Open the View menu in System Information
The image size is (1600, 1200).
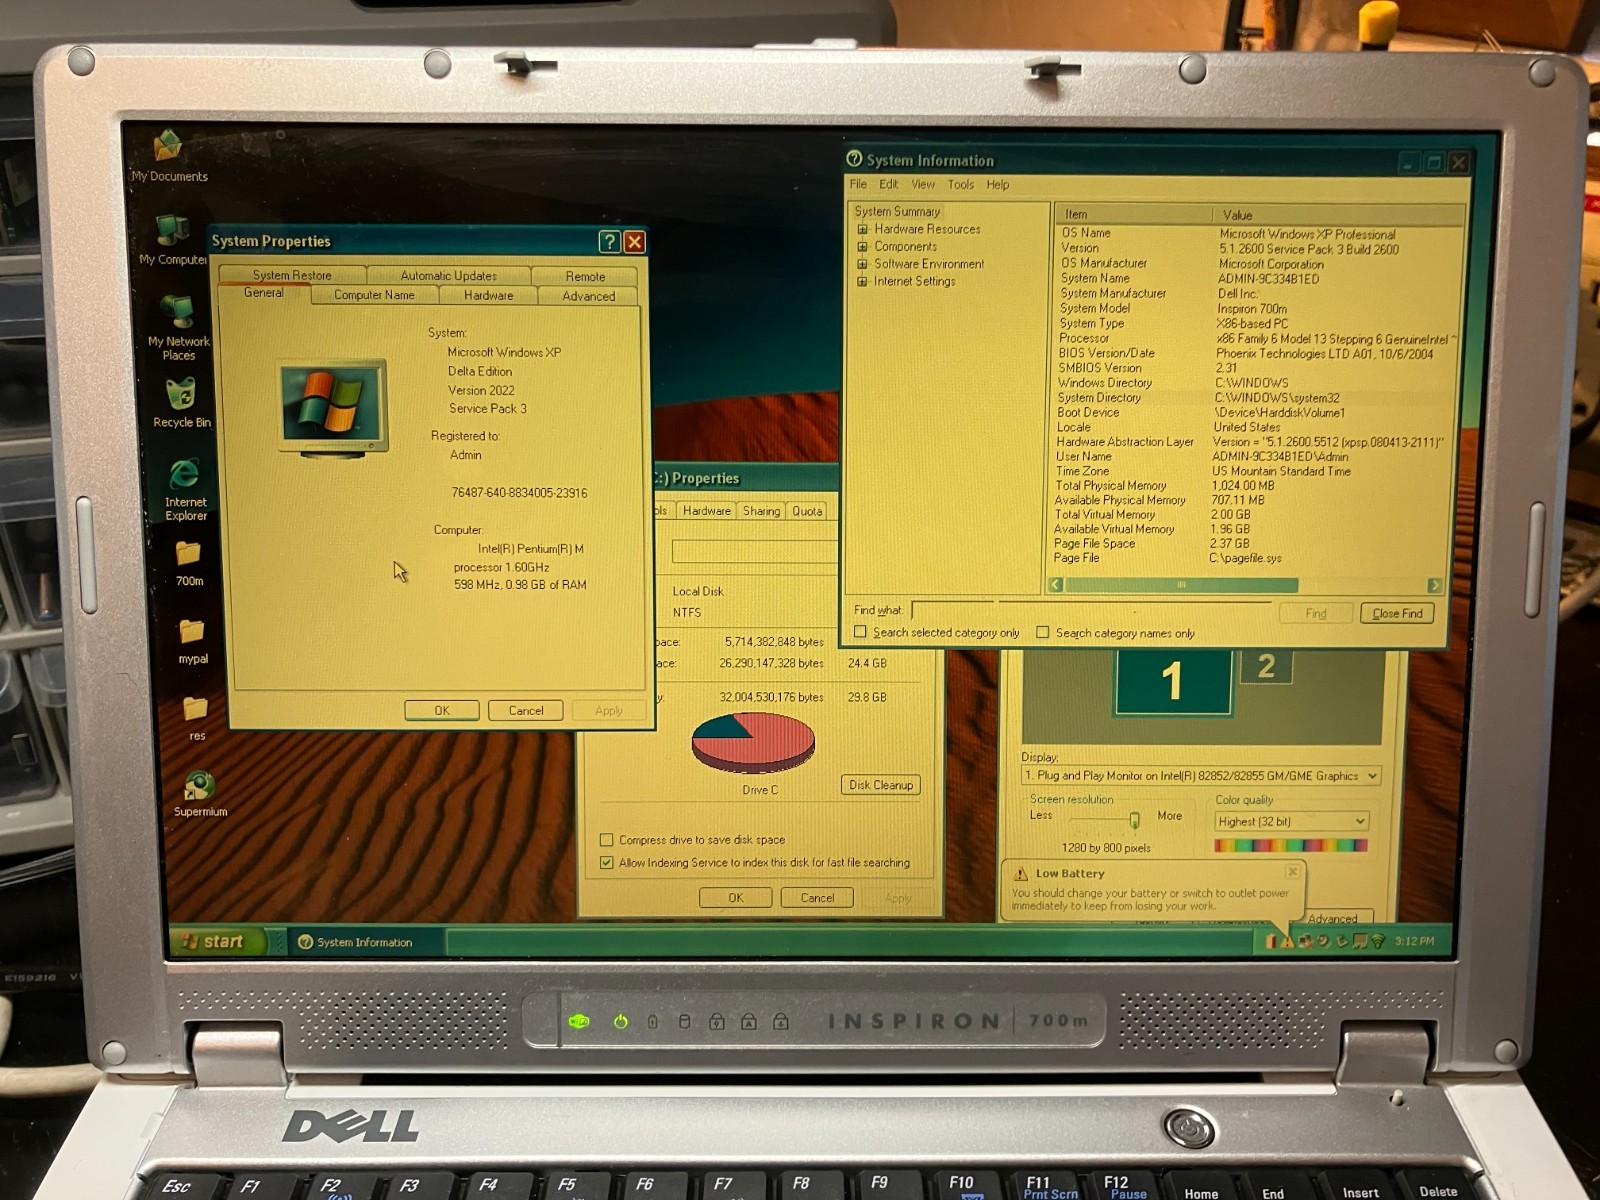coord(923,184)
